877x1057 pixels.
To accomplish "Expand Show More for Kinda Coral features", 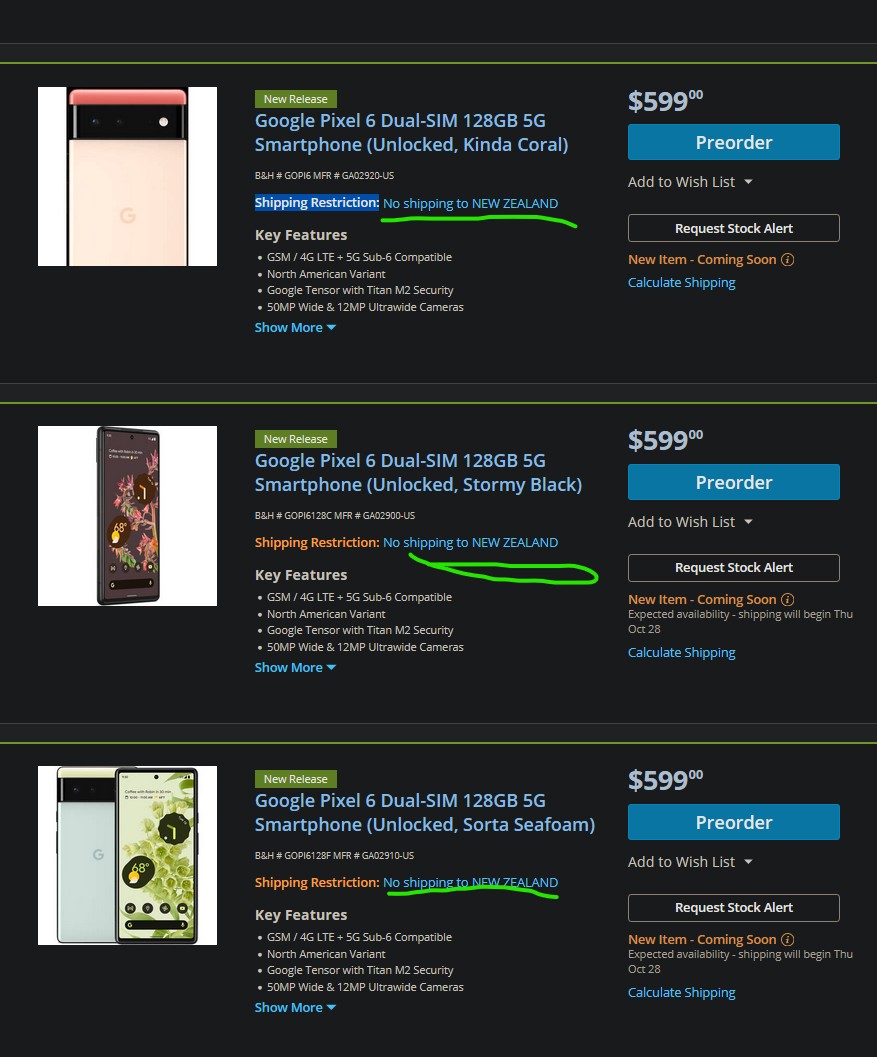I will click(x=295, y=328).
